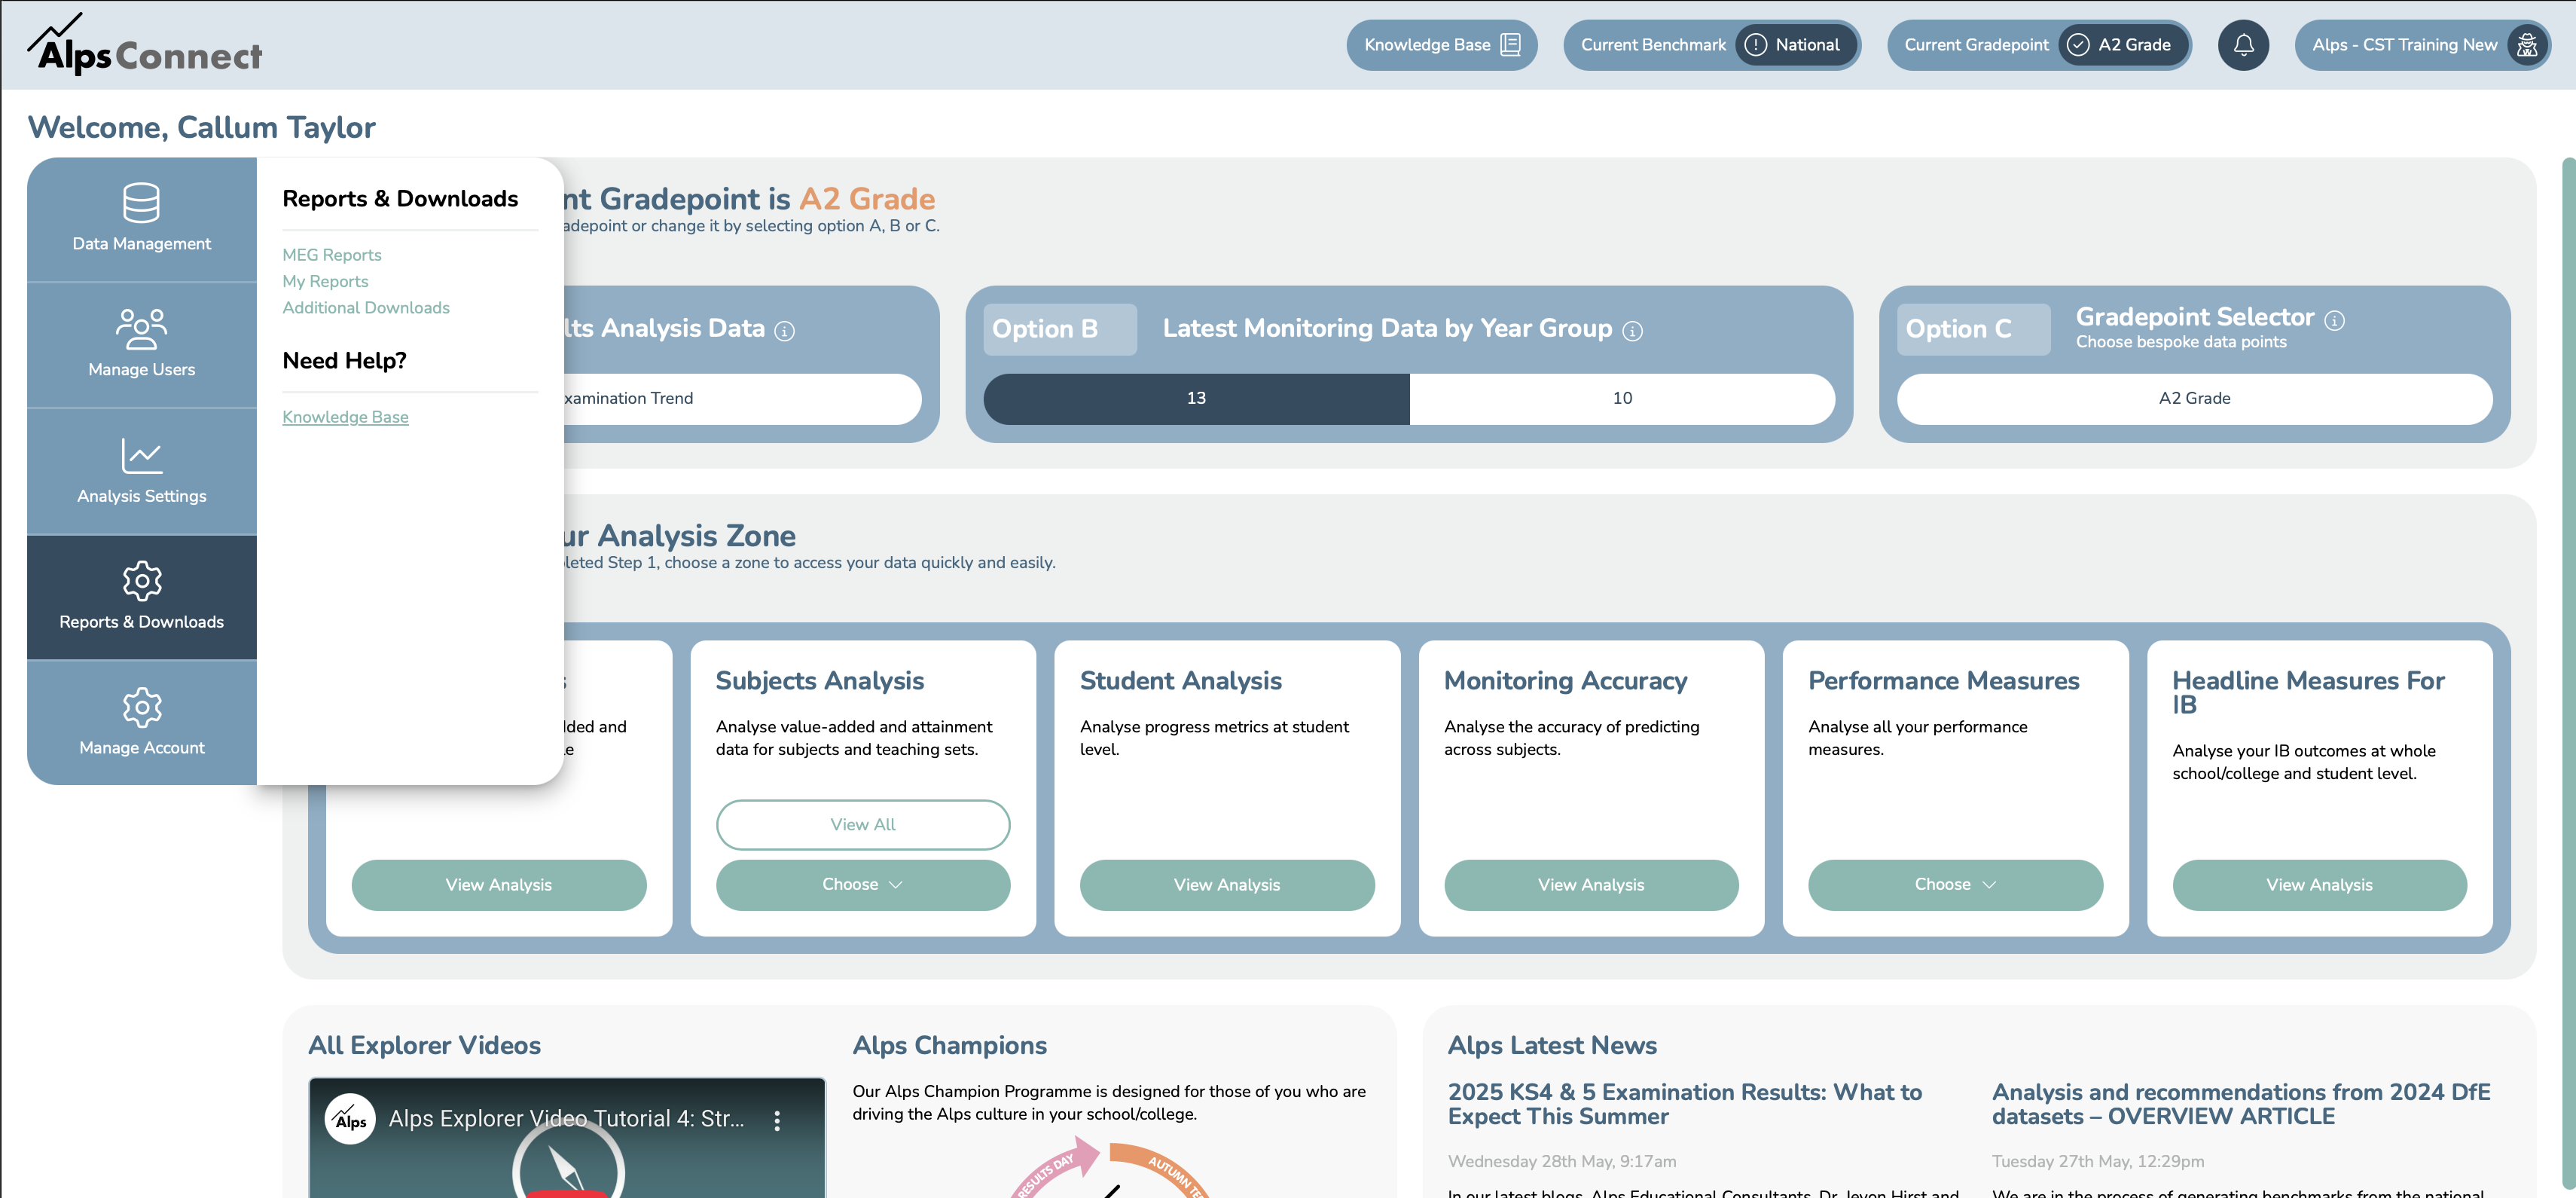Click the A2 Grade checkmark icon
The height and width of the screenshot is (1198, 2576).
2077,45
